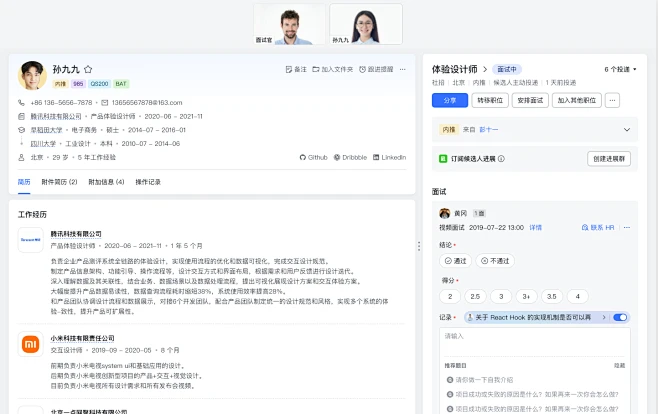The height and width of the screenshot is (414, 658).
Task: Select 通过 as interview conclusion
Action: pyautogui.click(x=456, y=260)
